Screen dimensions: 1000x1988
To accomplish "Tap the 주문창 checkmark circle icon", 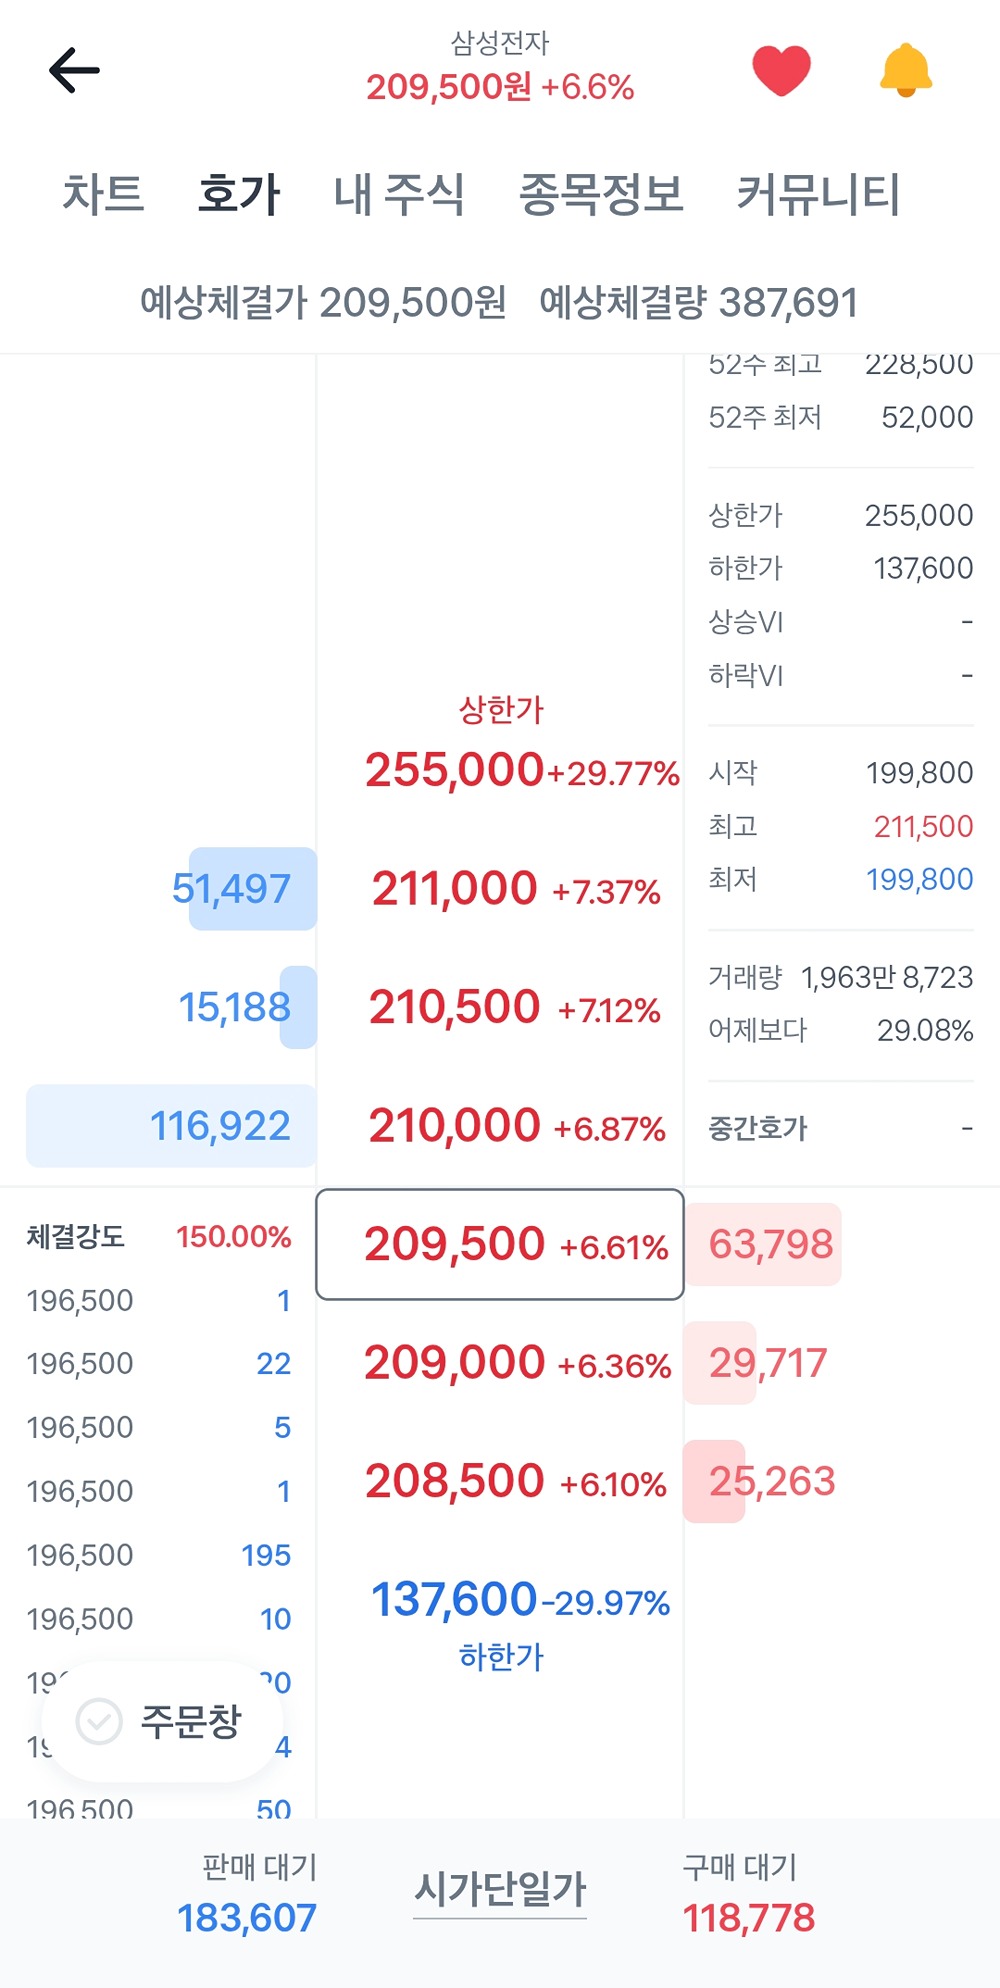I will pos(100,1721).
